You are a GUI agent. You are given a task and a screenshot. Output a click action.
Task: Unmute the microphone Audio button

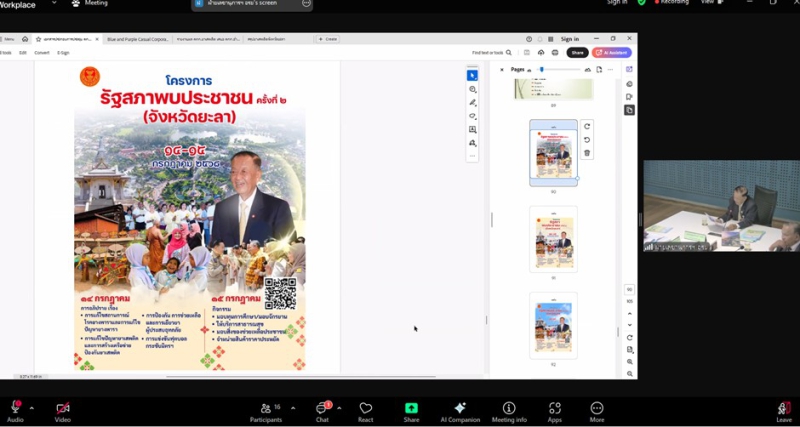point(15,409)
